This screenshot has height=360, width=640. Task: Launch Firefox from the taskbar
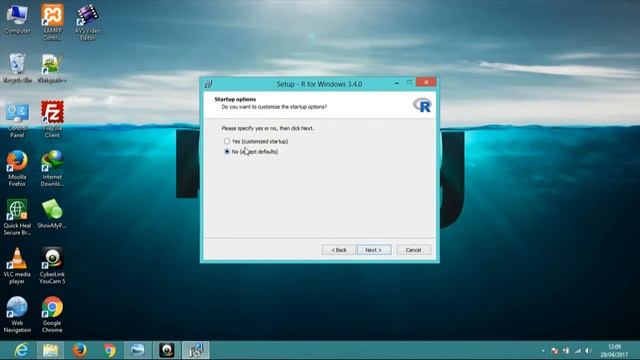tap(80, 350)
